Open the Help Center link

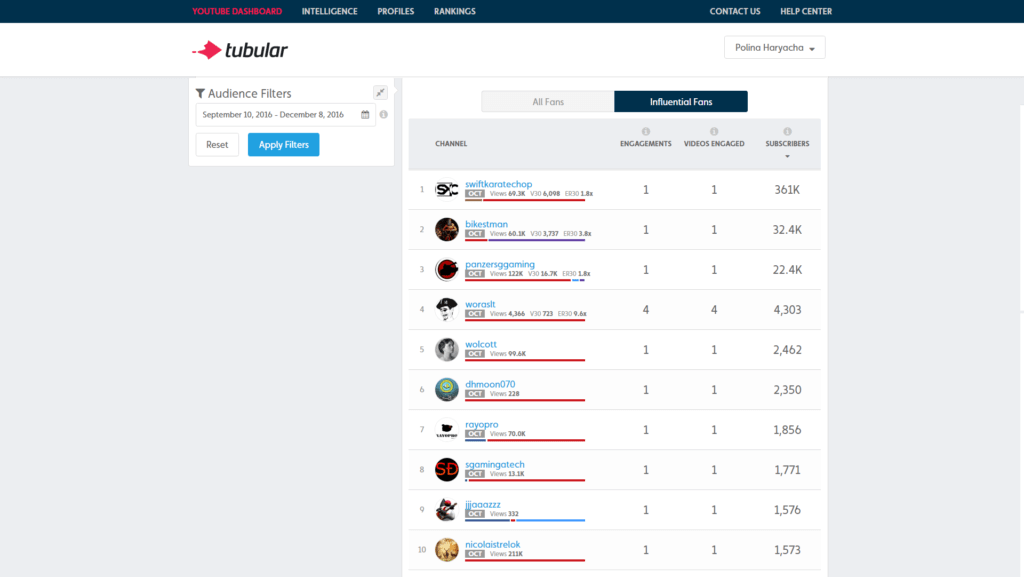(x=806, y=11)
